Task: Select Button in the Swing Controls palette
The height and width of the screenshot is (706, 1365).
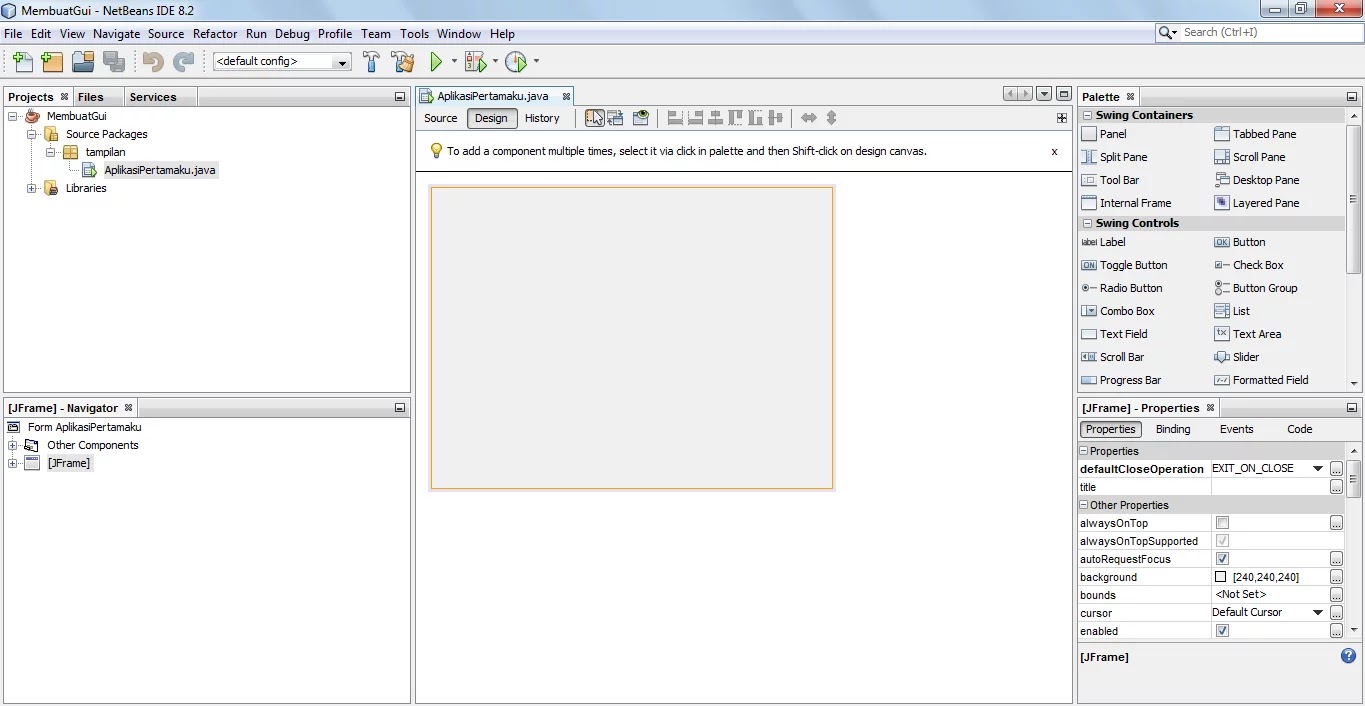Action: [1247, 242]
